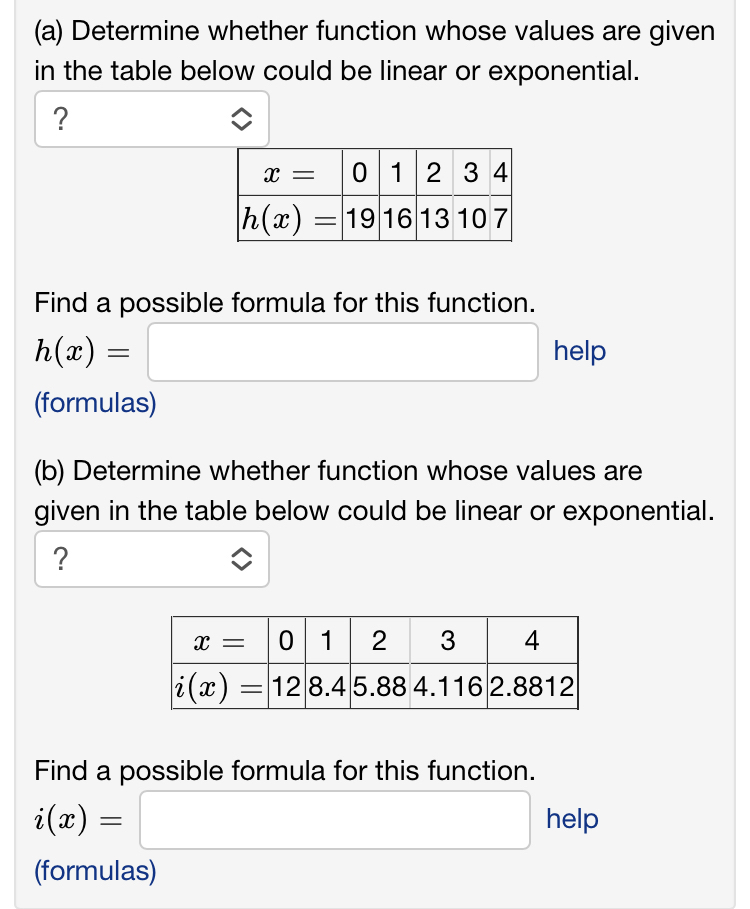Open the (formulas) link under i(x)
Viewport: 750px width, 909px height.
coord(95,871)
